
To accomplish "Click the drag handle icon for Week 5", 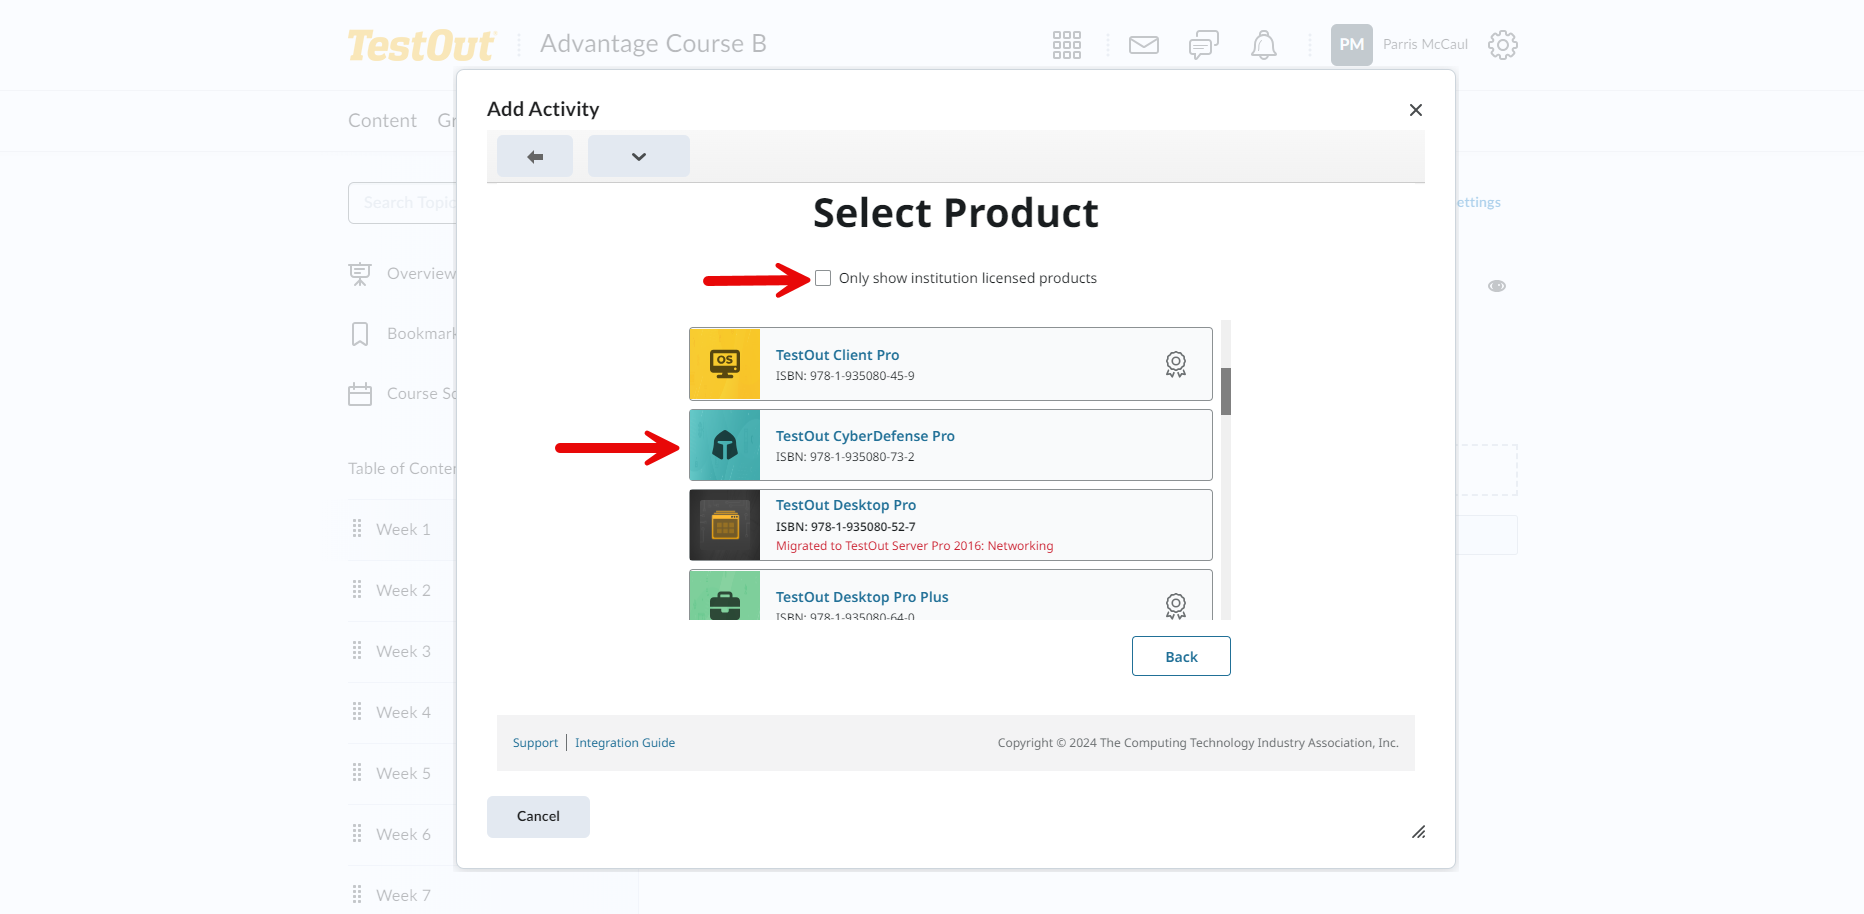I will pos(357,773).
